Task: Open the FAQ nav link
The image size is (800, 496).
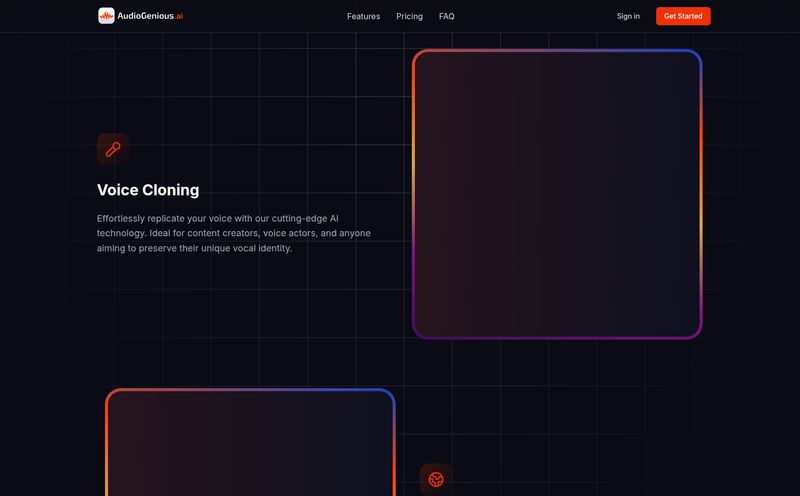Action: click(x=446, y=16)
